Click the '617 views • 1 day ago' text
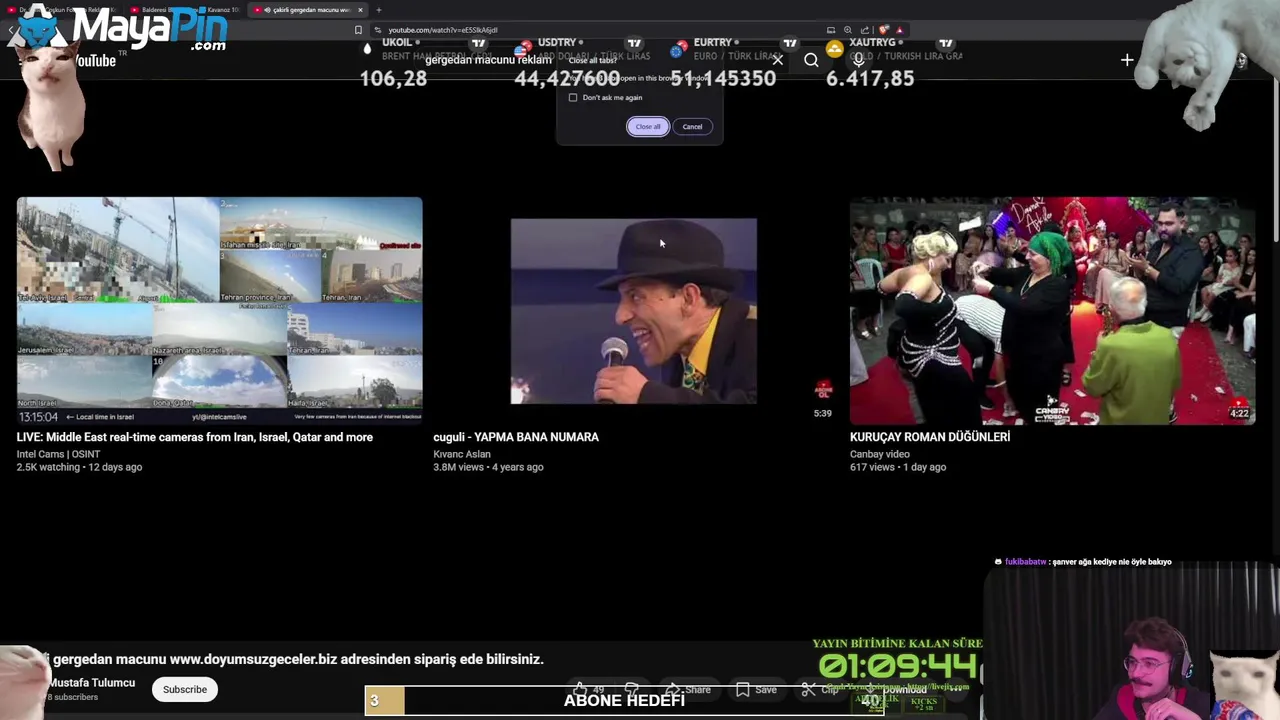Viewport: 1280px width, 720px height. tap(898, 467)
